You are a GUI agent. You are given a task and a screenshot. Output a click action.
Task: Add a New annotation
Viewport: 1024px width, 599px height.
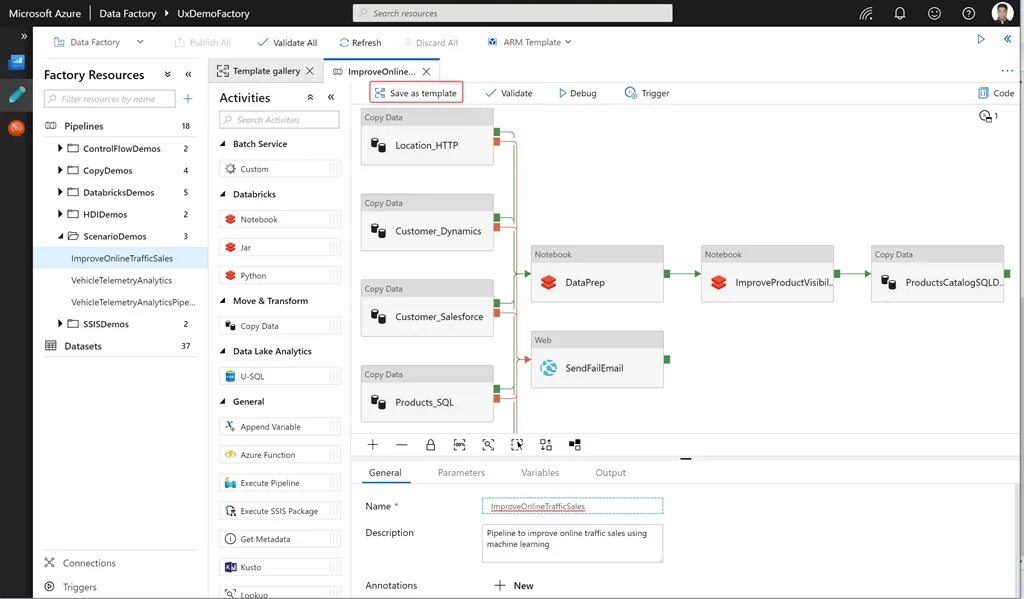click(514, 585)
